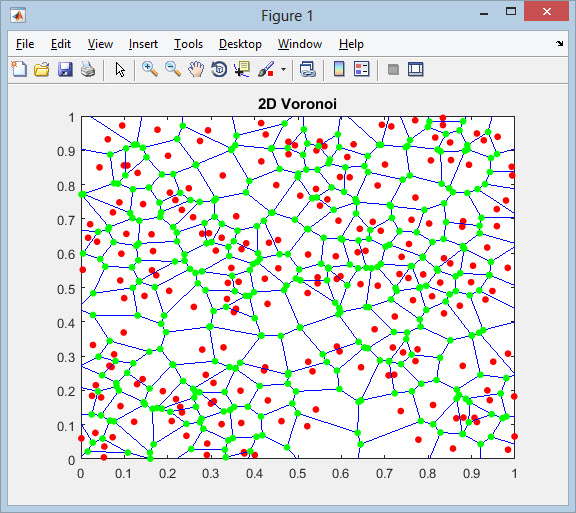This screenshot has width=576, height=513.
Task: Toggle the Edit Plot arrow tool
Action: click(120, 69)
